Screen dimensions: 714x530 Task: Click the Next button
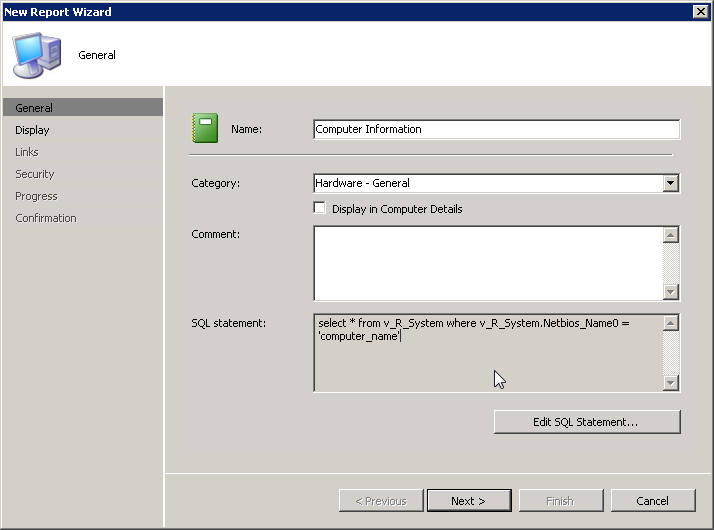point(469,501)
